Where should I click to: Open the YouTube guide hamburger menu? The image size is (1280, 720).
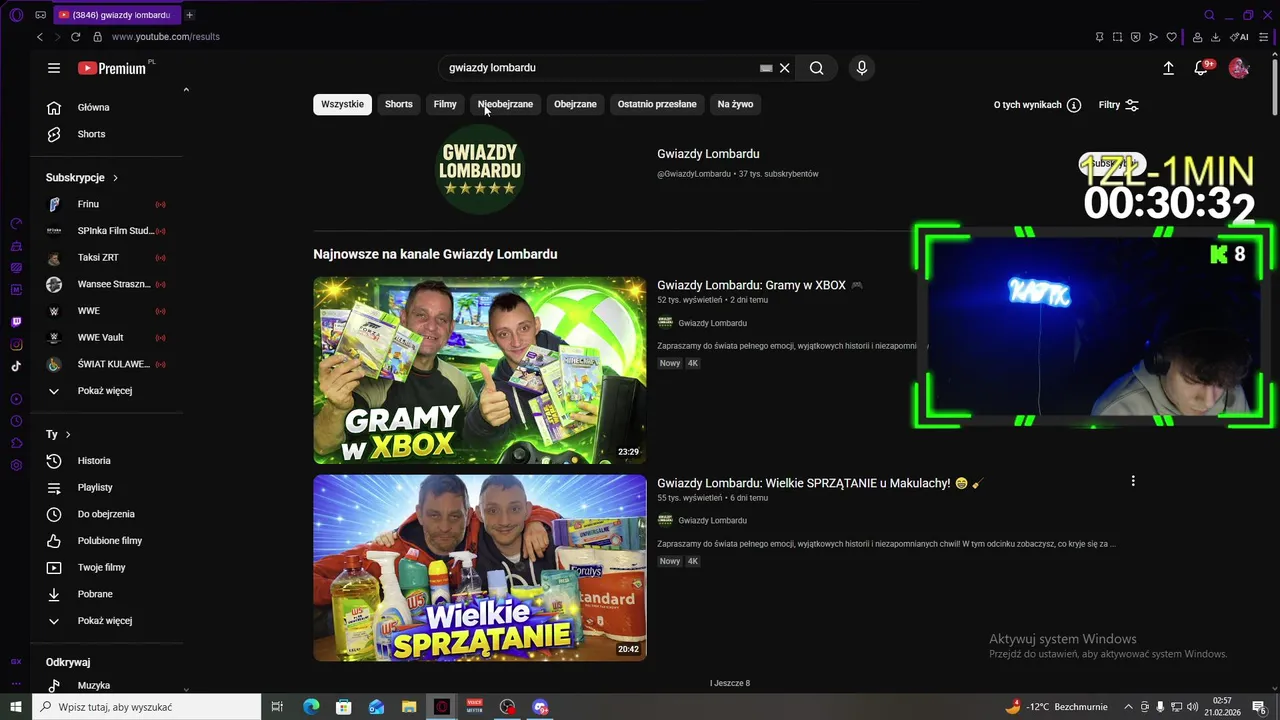54,68
